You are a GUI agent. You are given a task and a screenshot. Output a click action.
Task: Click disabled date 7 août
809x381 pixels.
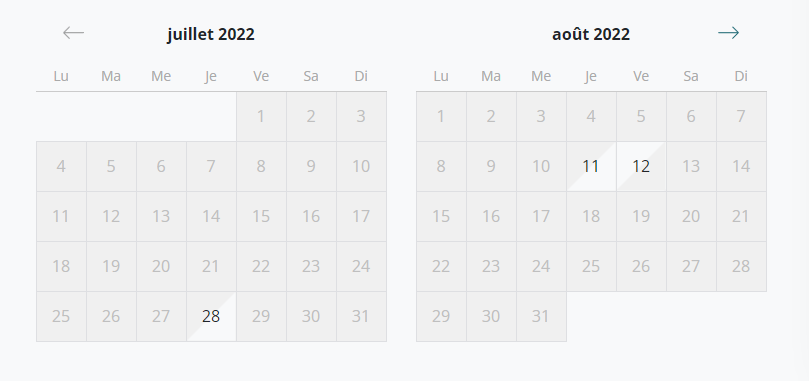[741, 116]
